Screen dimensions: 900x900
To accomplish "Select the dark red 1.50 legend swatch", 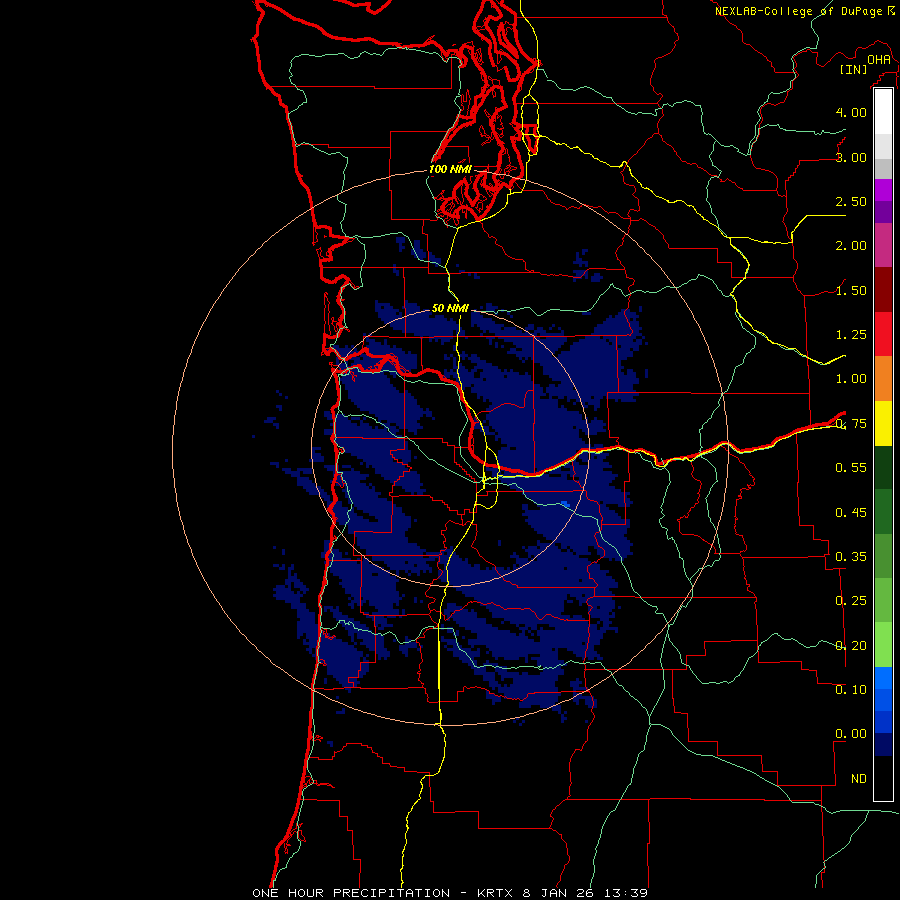I will click(x=883, y=290).
